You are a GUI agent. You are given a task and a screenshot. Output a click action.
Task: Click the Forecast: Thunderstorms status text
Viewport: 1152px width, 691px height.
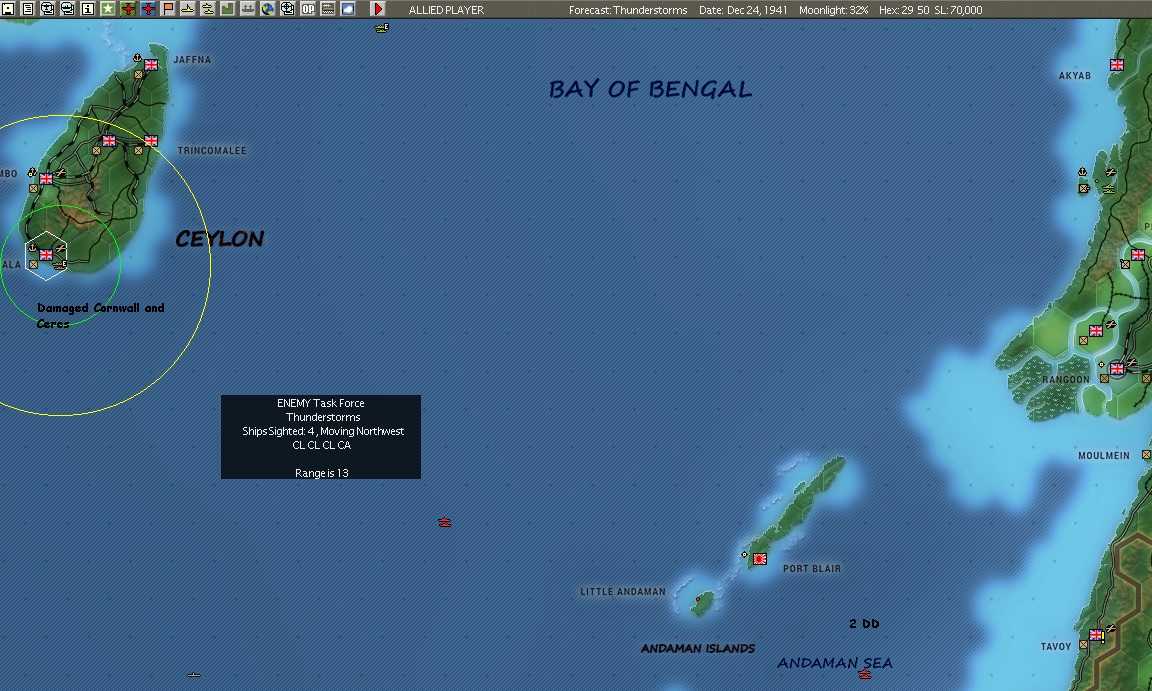point(628,10)
